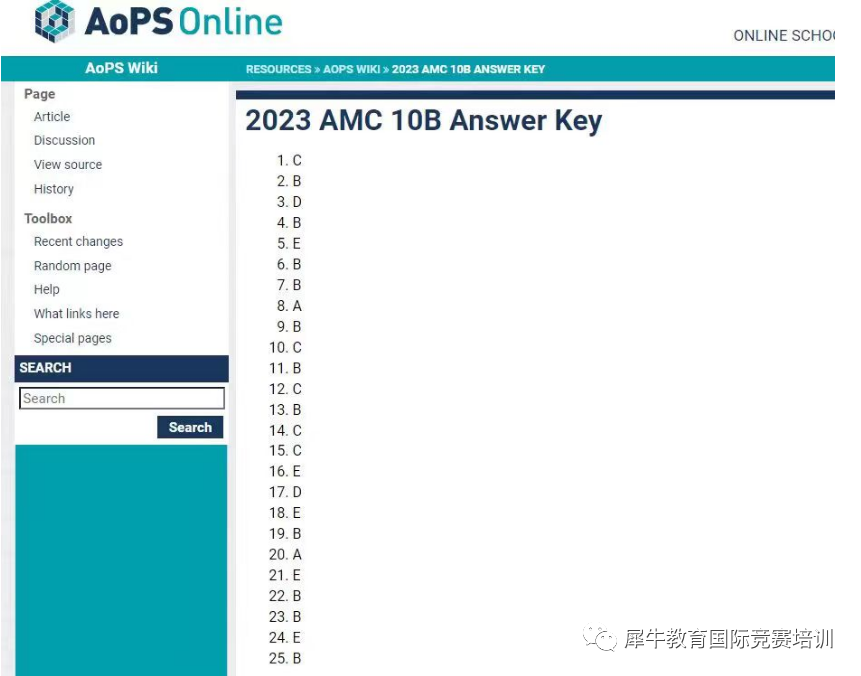Screen dimensions: 861x676
Task: Click the 2023 AMC 10B Answer Key heading
Action: click(423, 120)
